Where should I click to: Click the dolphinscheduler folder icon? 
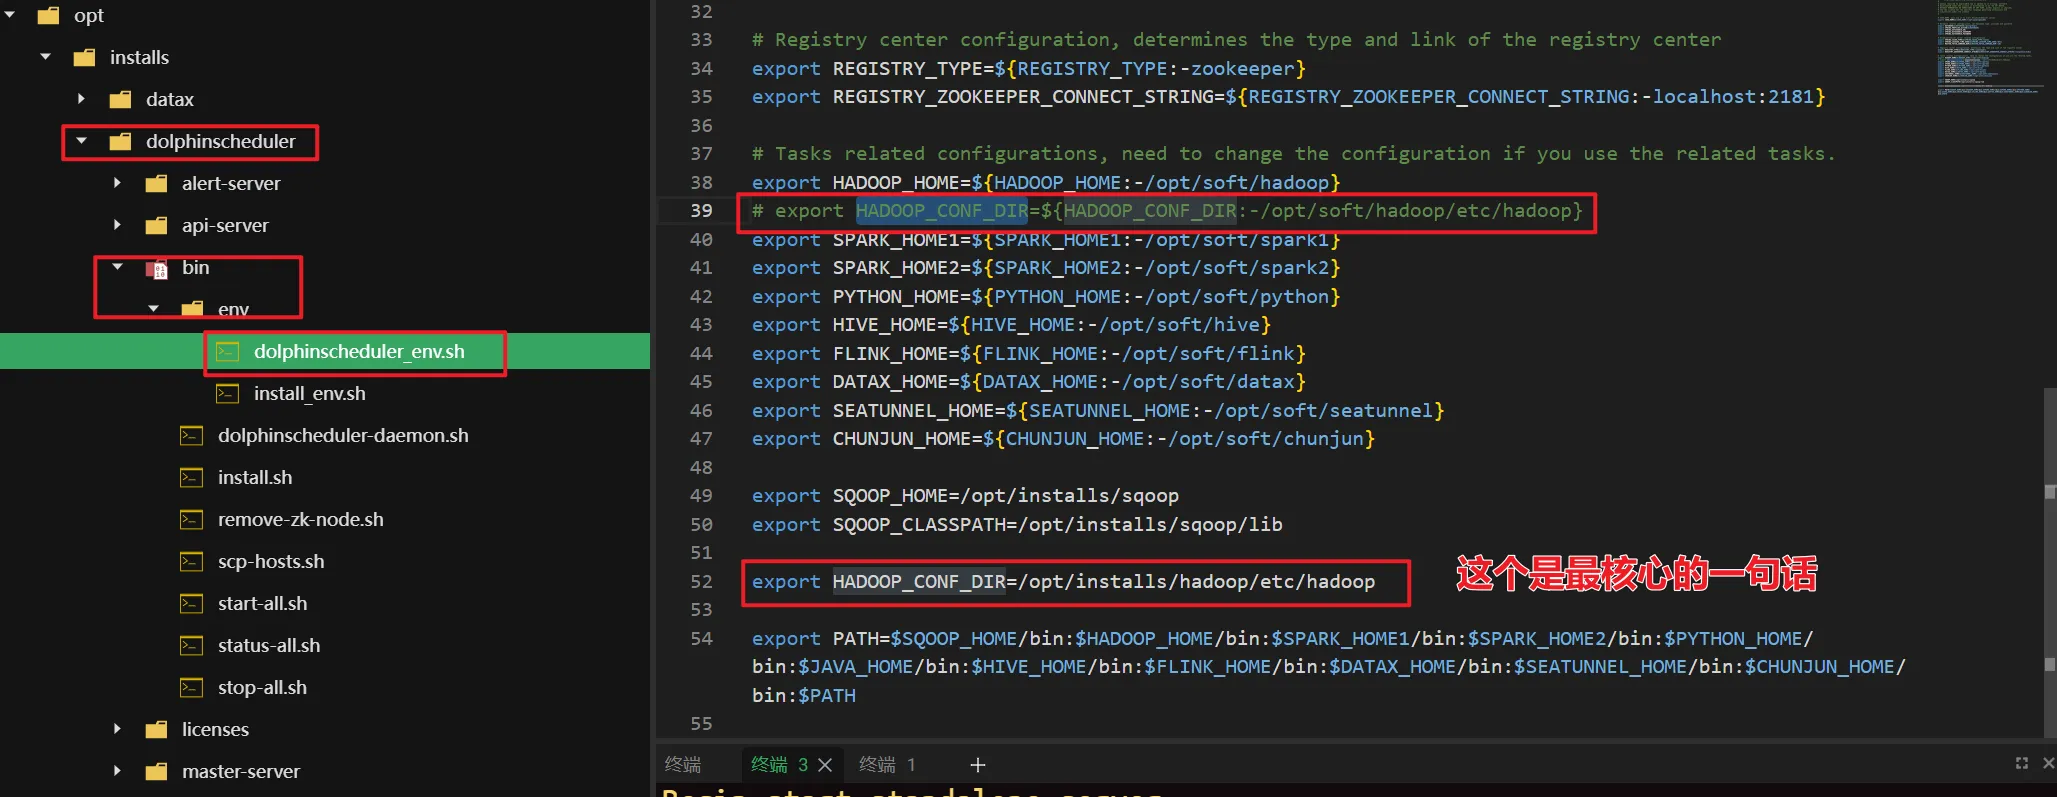click(120, 141)
